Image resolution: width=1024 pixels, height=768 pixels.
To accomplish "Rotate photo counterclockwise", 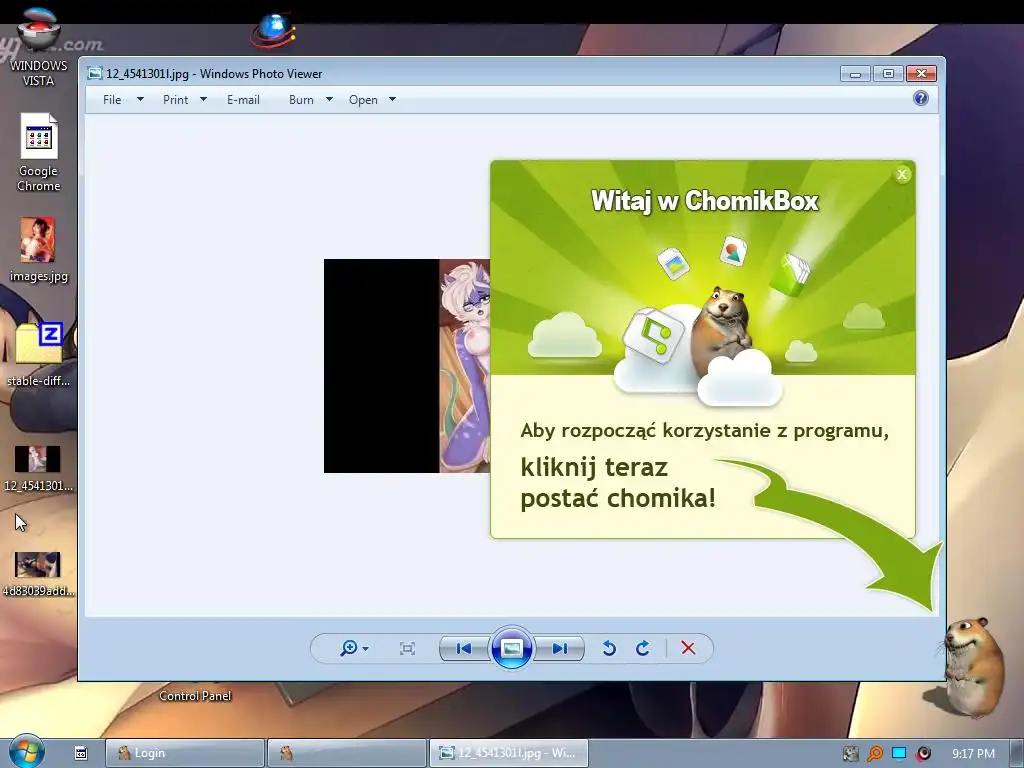I will point(609,648).
